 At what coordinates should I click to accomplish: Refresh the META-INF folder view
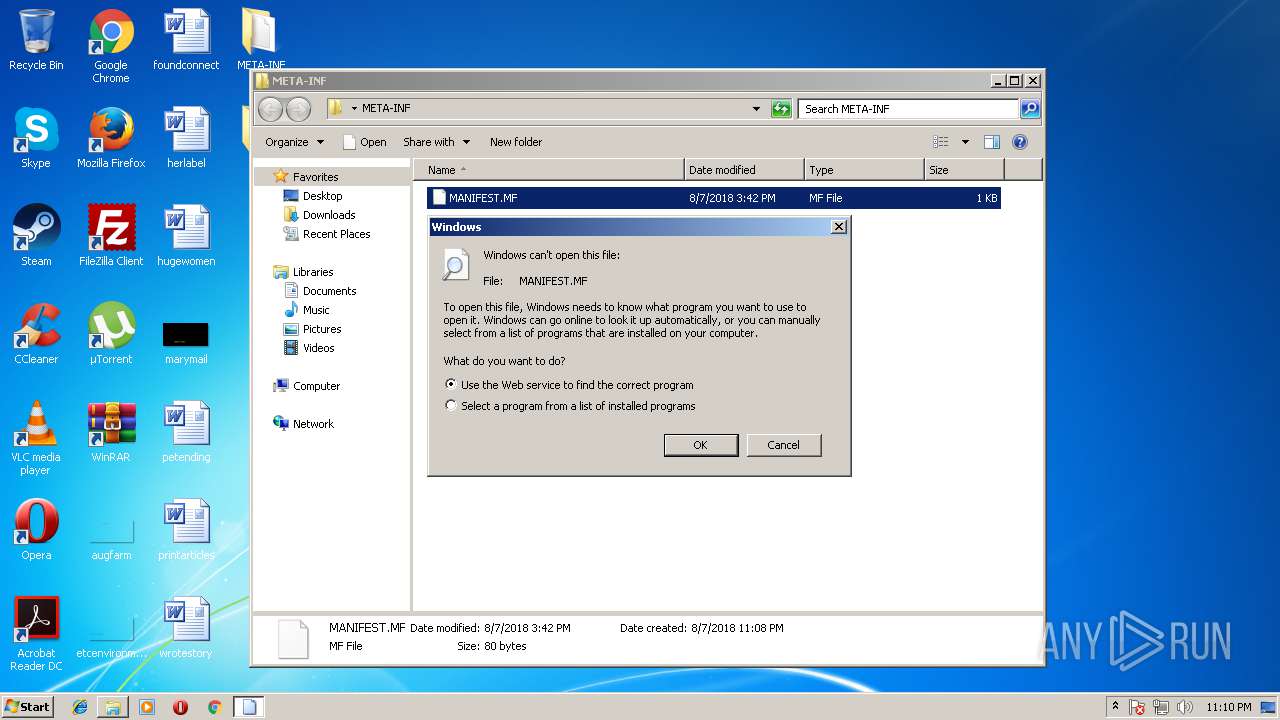[781, 109]
